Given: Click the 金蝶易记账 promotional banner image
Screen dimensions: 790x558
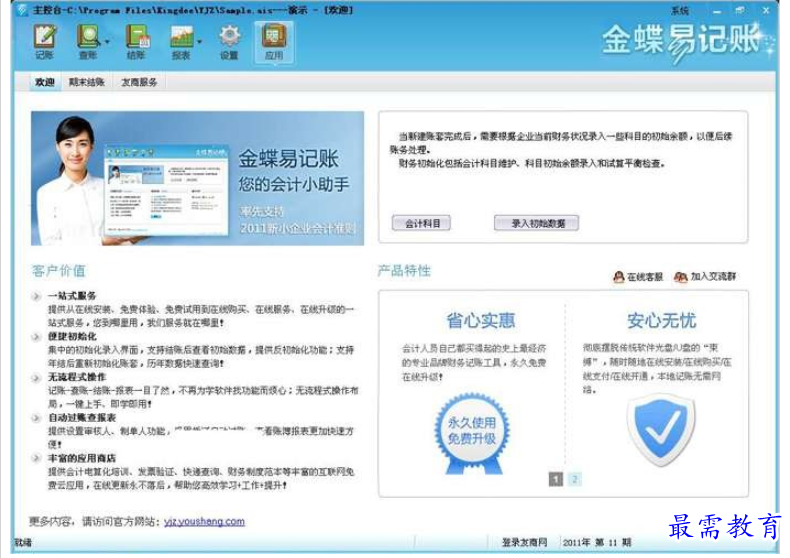Looking at the screenshot, I should pyautogui.click(x=198, y=178).
